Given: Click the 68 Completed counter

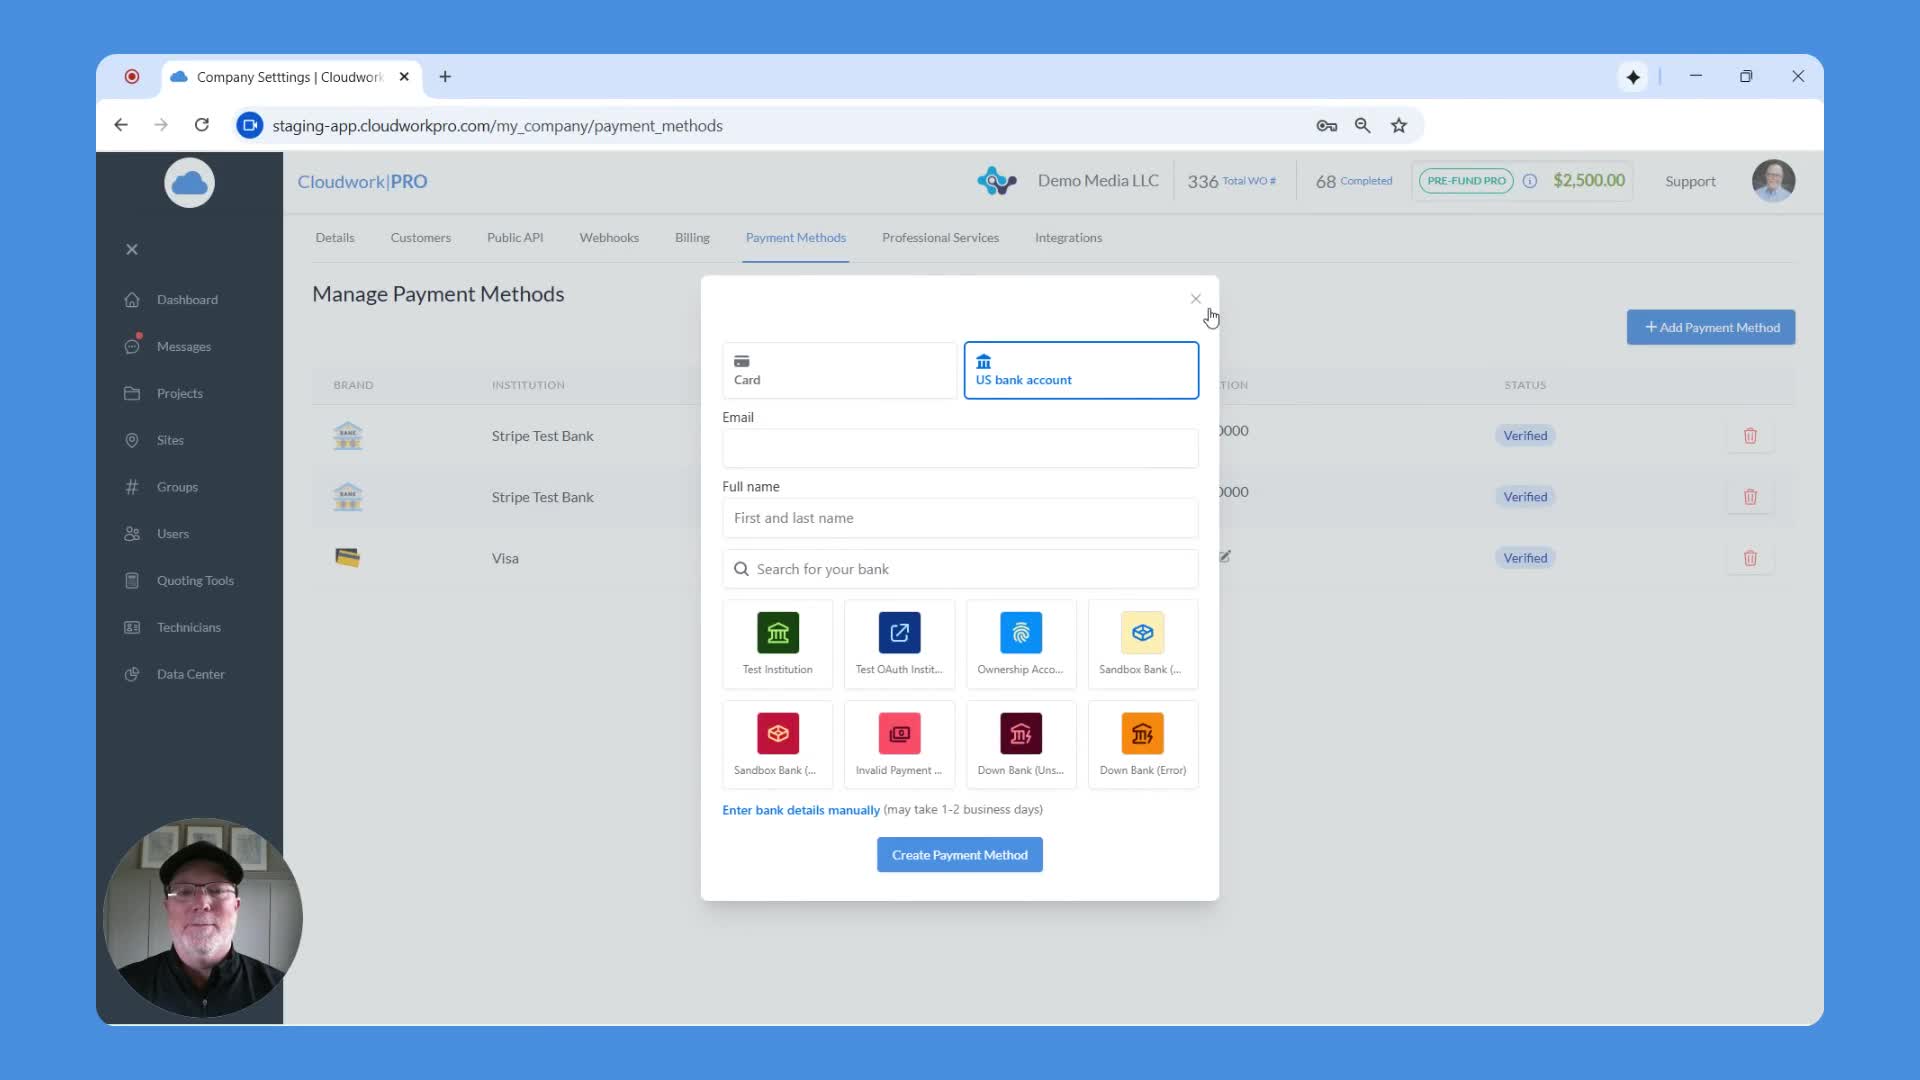Looking at the screenshot, I should (x=1354, y=181).
